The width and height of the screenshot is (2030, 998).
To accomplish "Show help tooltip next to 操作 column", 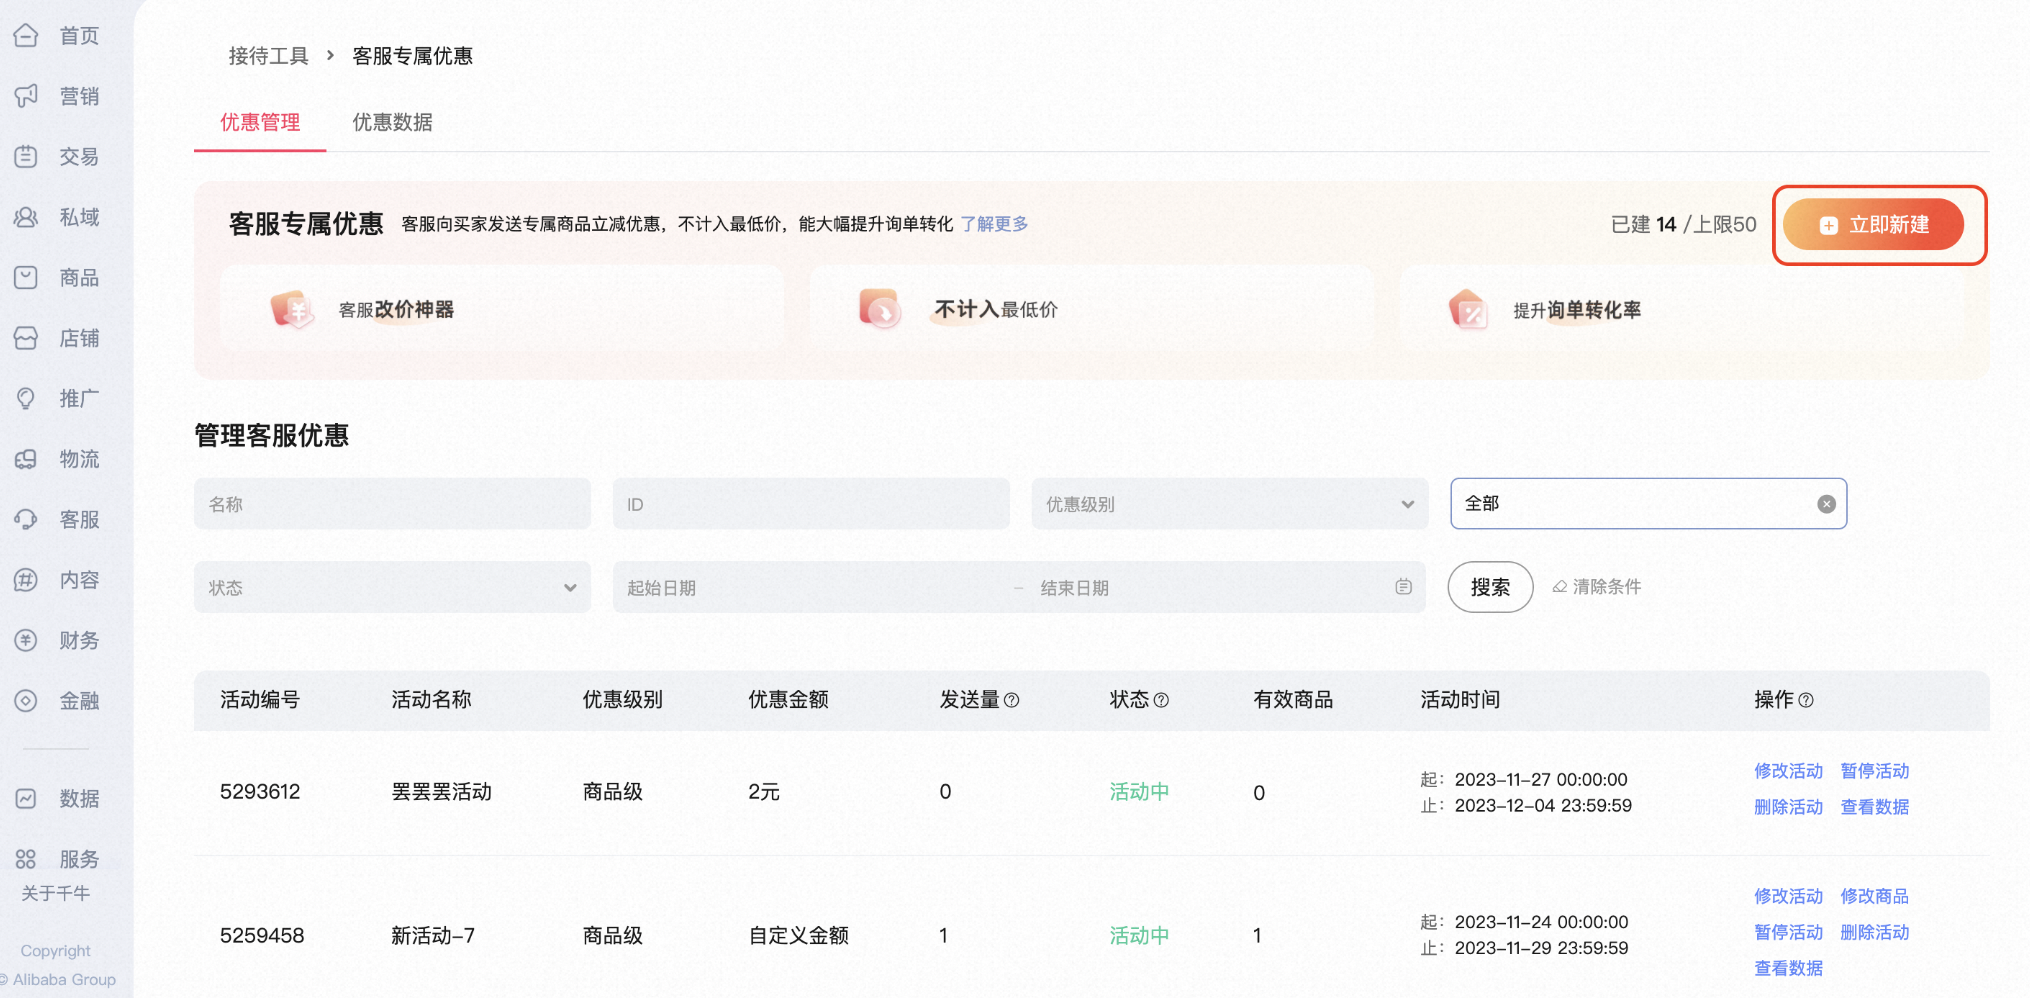I will coord(1806,700).
